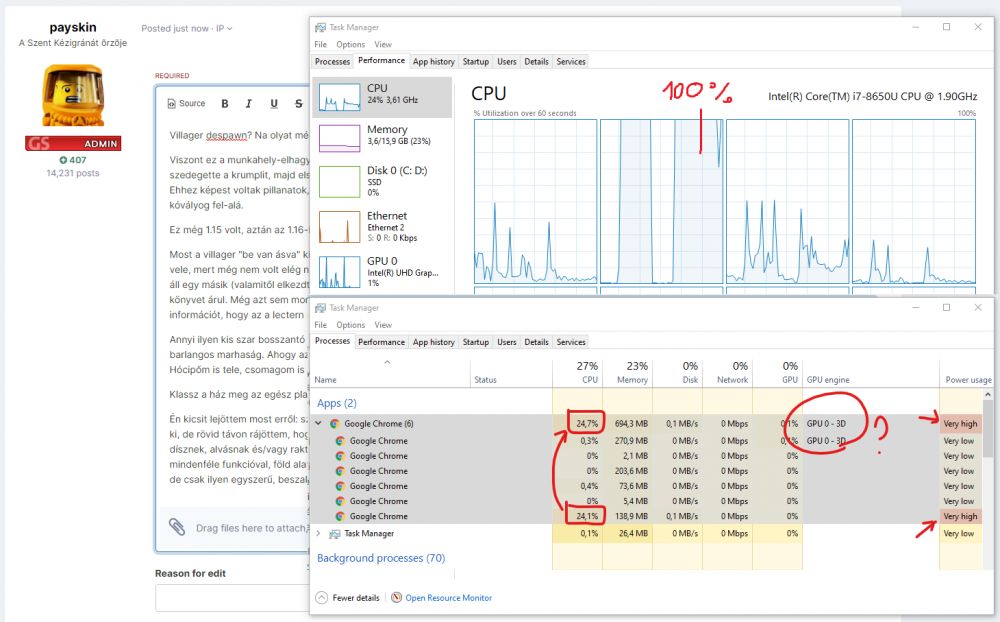
Task: Expand the Task Manager process row
Action: 319,533
